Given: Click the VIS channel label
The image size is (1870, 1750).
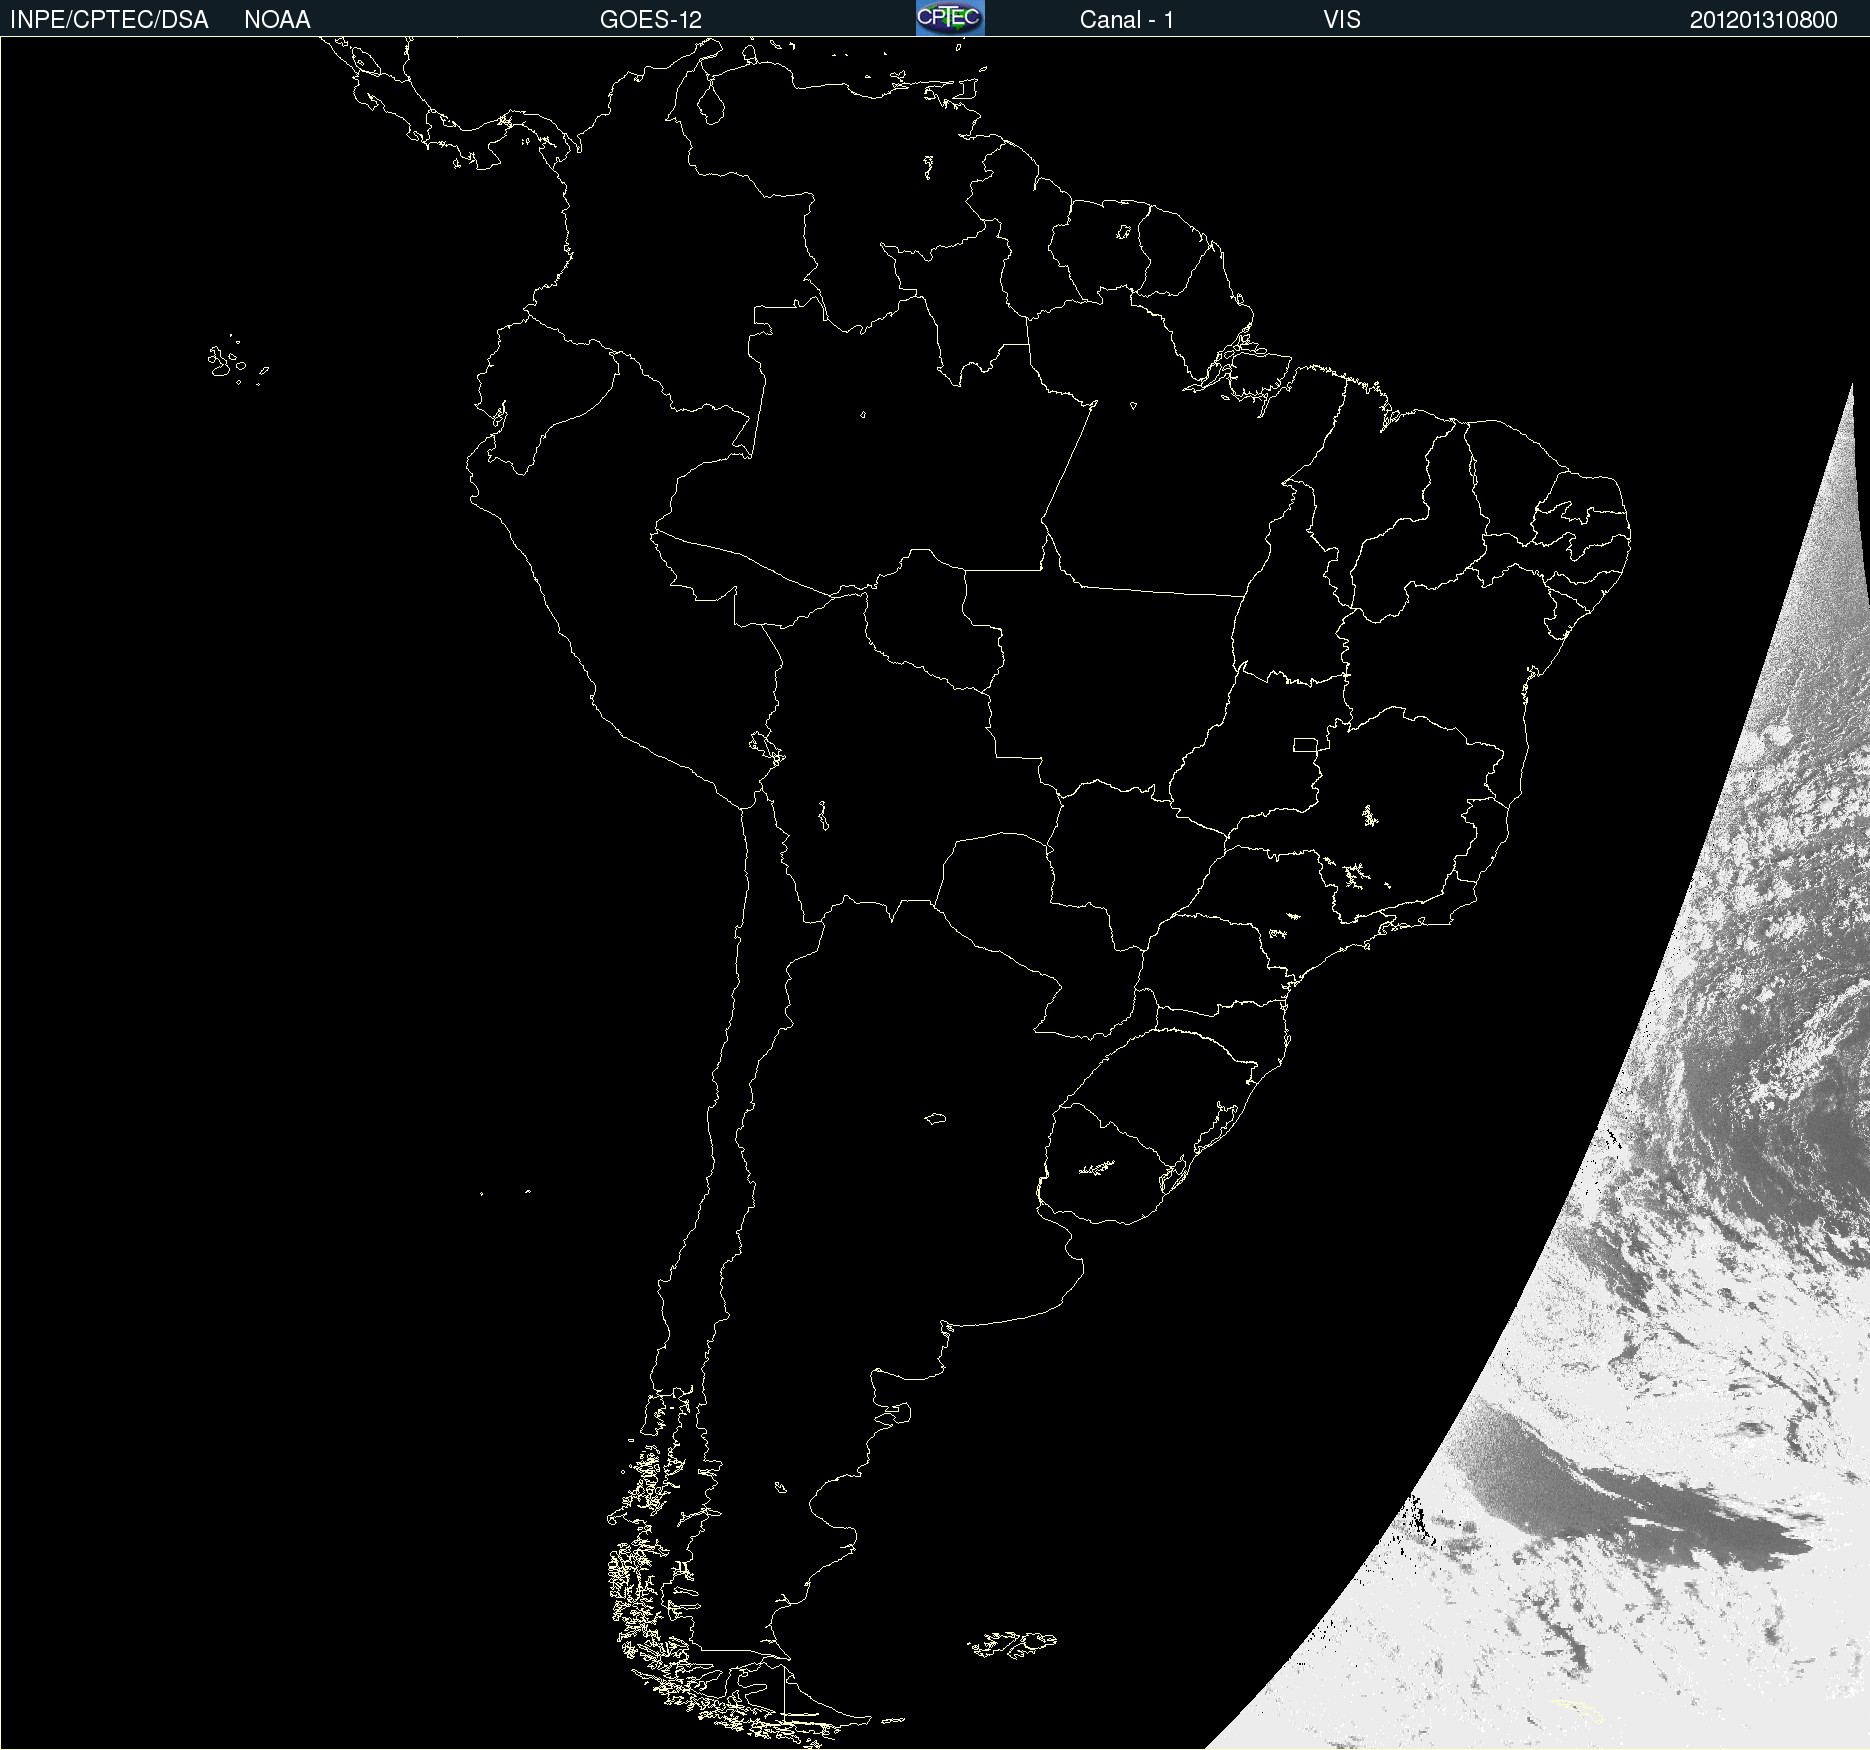Looking at the screenshot, I should coord(1341,20).
